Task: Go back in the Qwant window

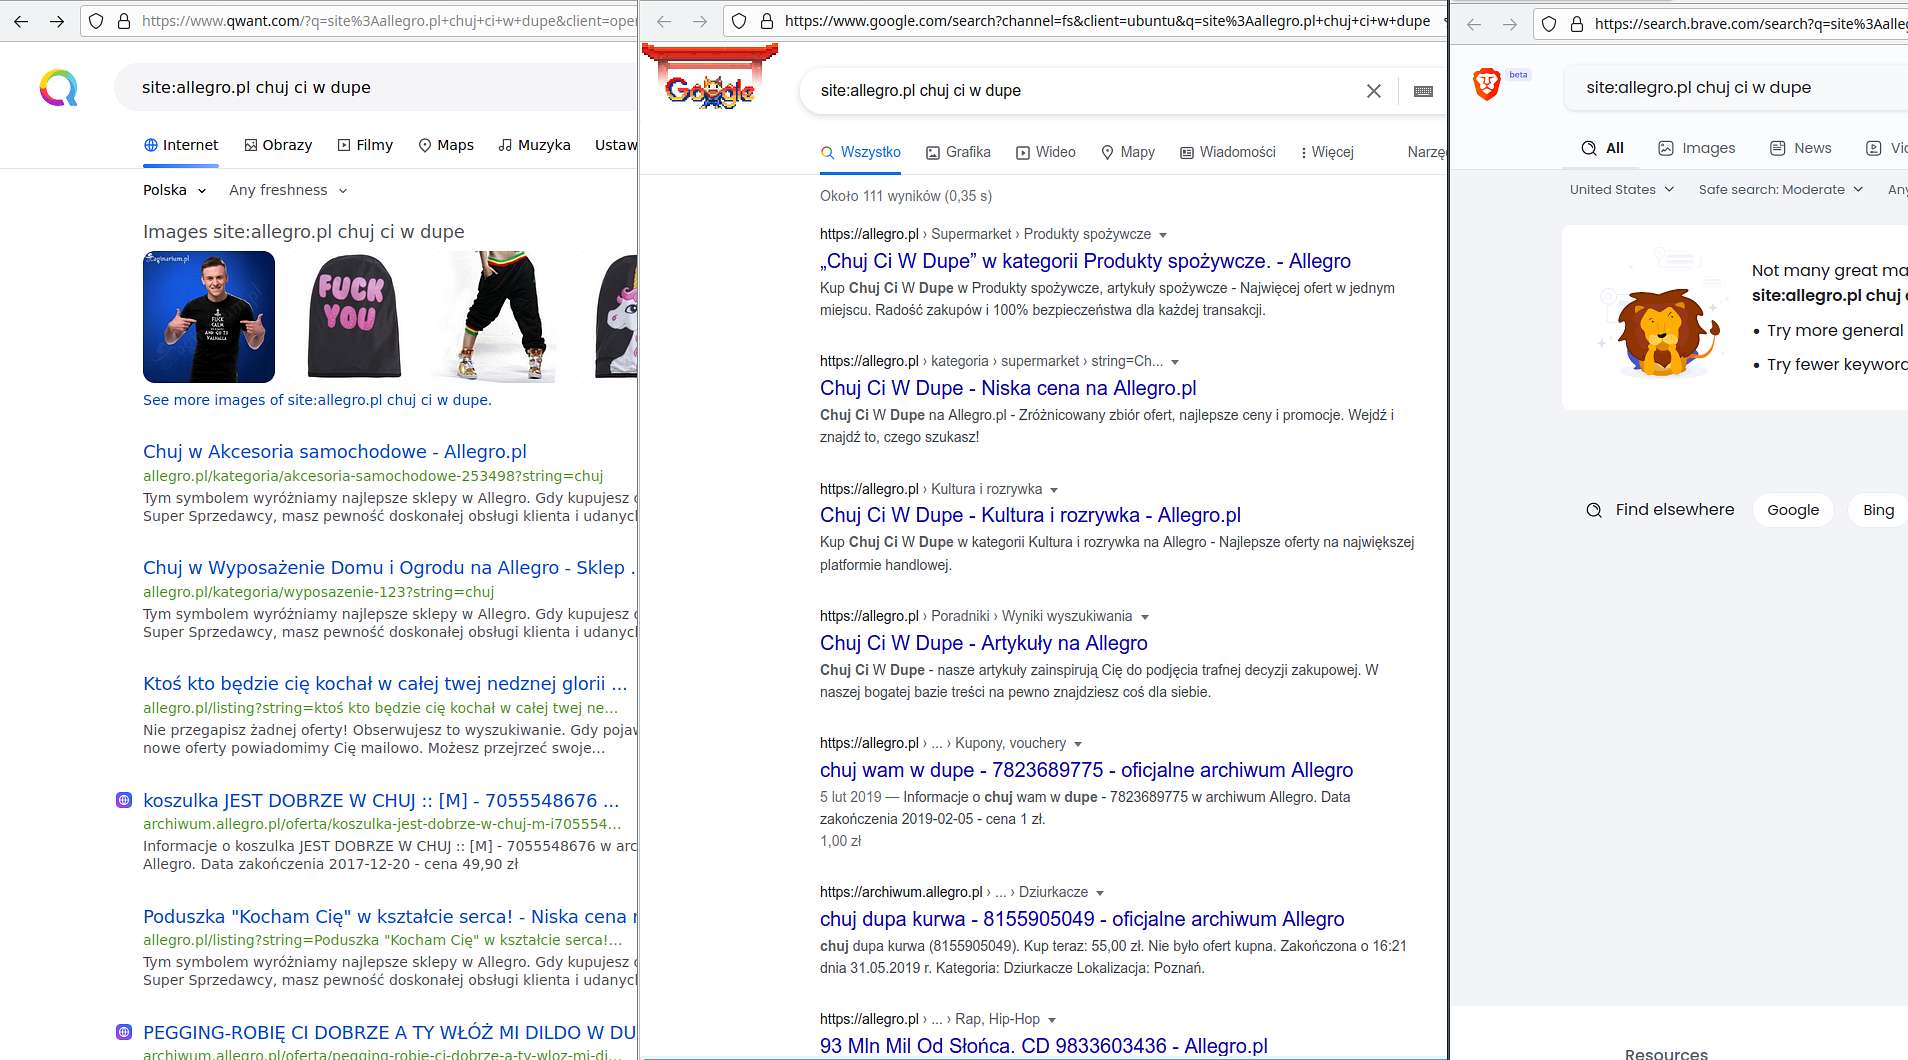Action: tap(21, 21)
